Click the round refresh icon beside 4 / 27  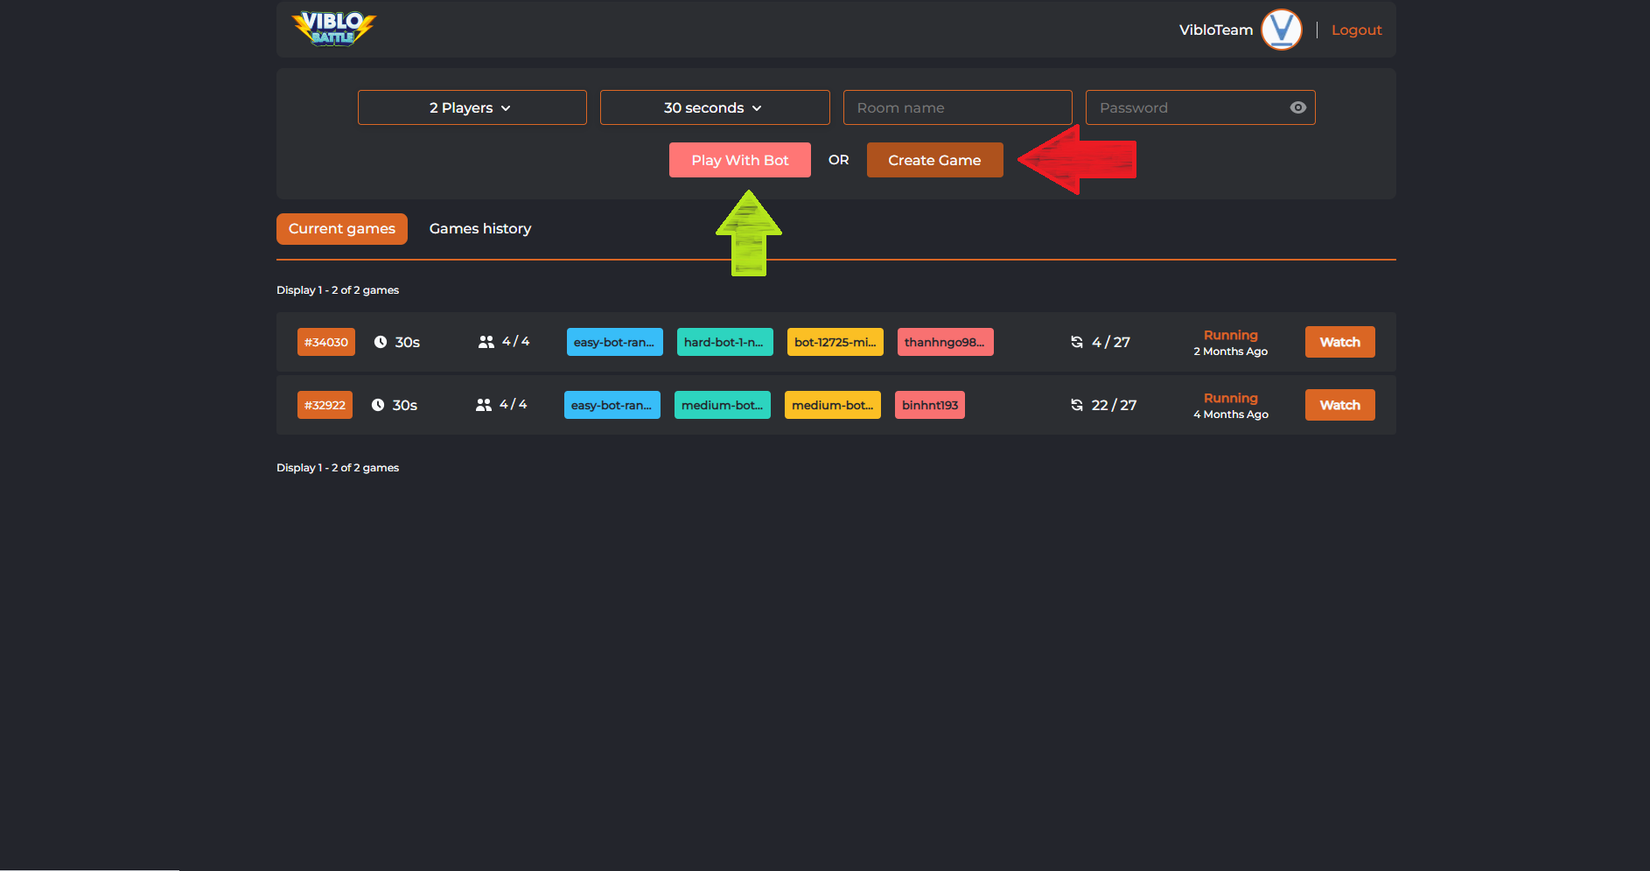point(1077,342)
